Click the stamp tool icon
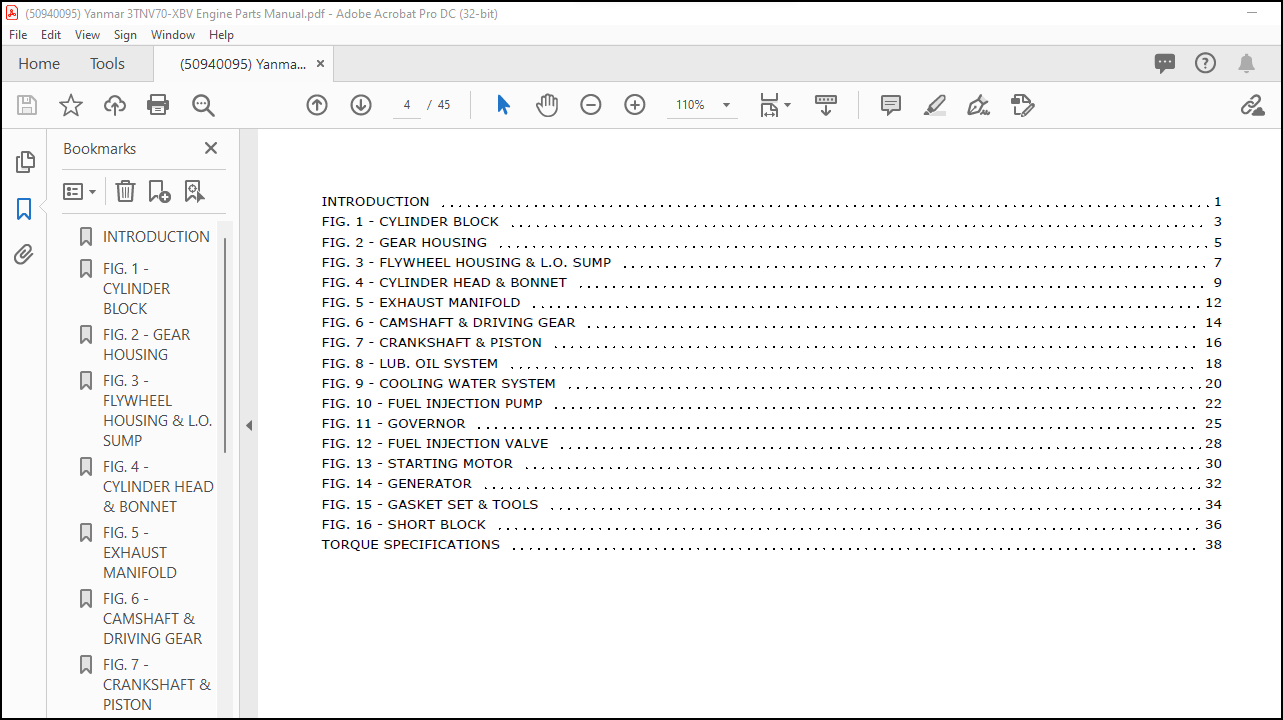The height and width of the screenshot is (720, 1283). point(1022,105)
